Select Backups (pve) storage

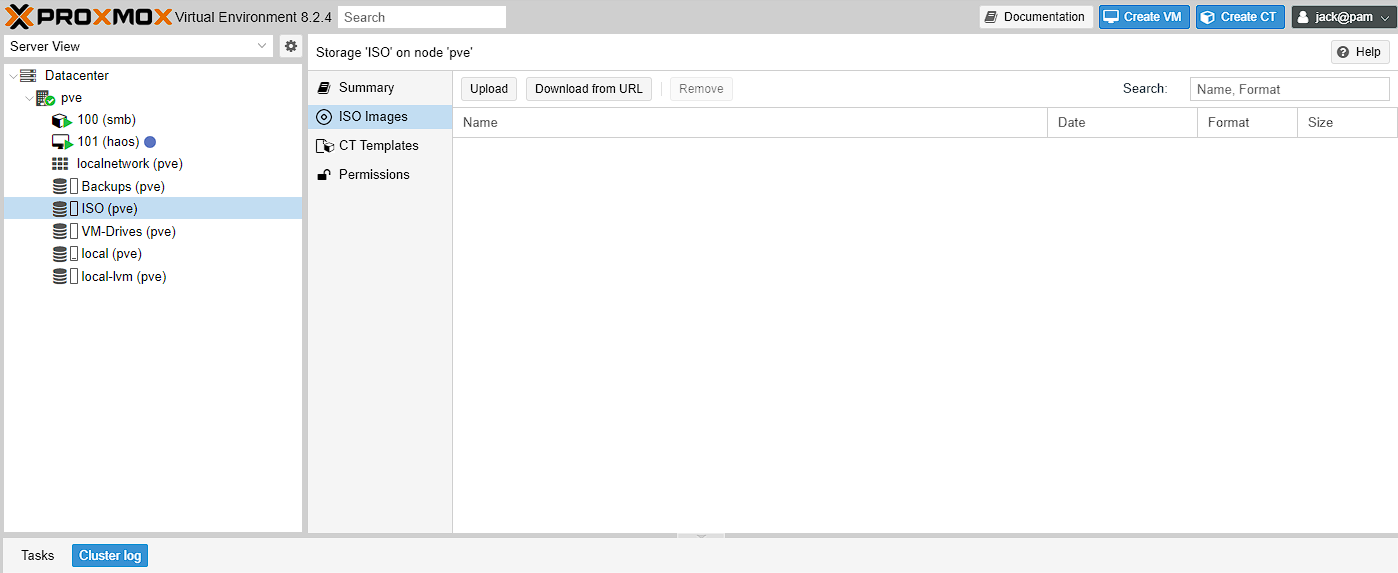point(123,186)
